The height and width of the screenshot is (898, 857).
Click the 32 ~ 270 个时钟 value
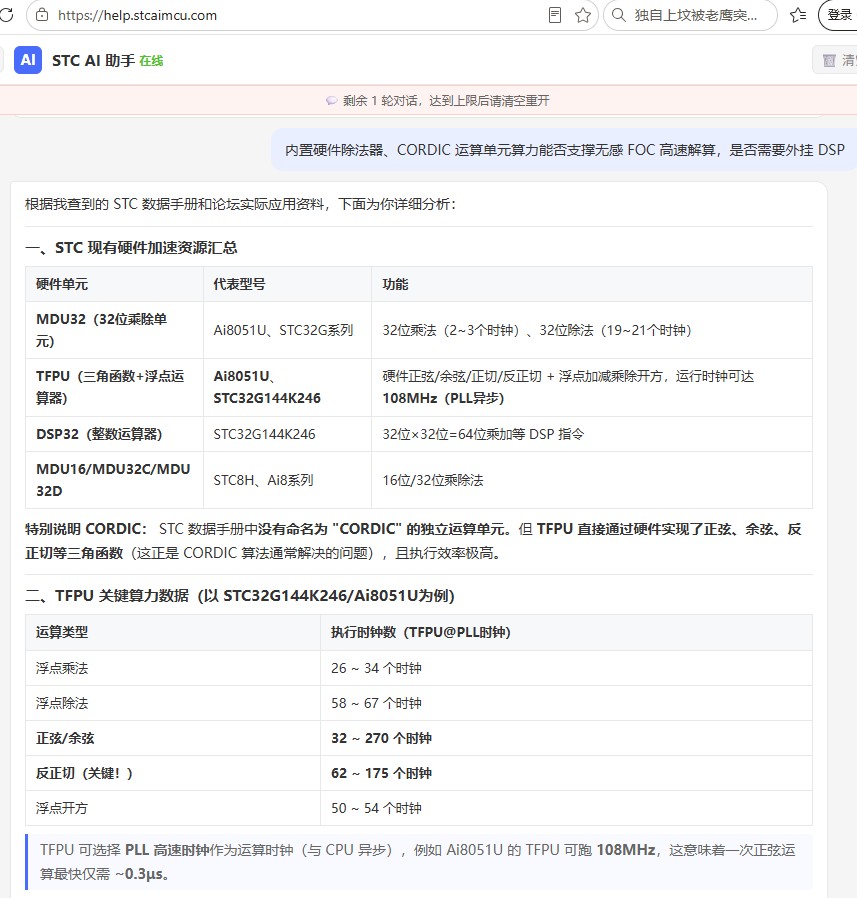382,738
